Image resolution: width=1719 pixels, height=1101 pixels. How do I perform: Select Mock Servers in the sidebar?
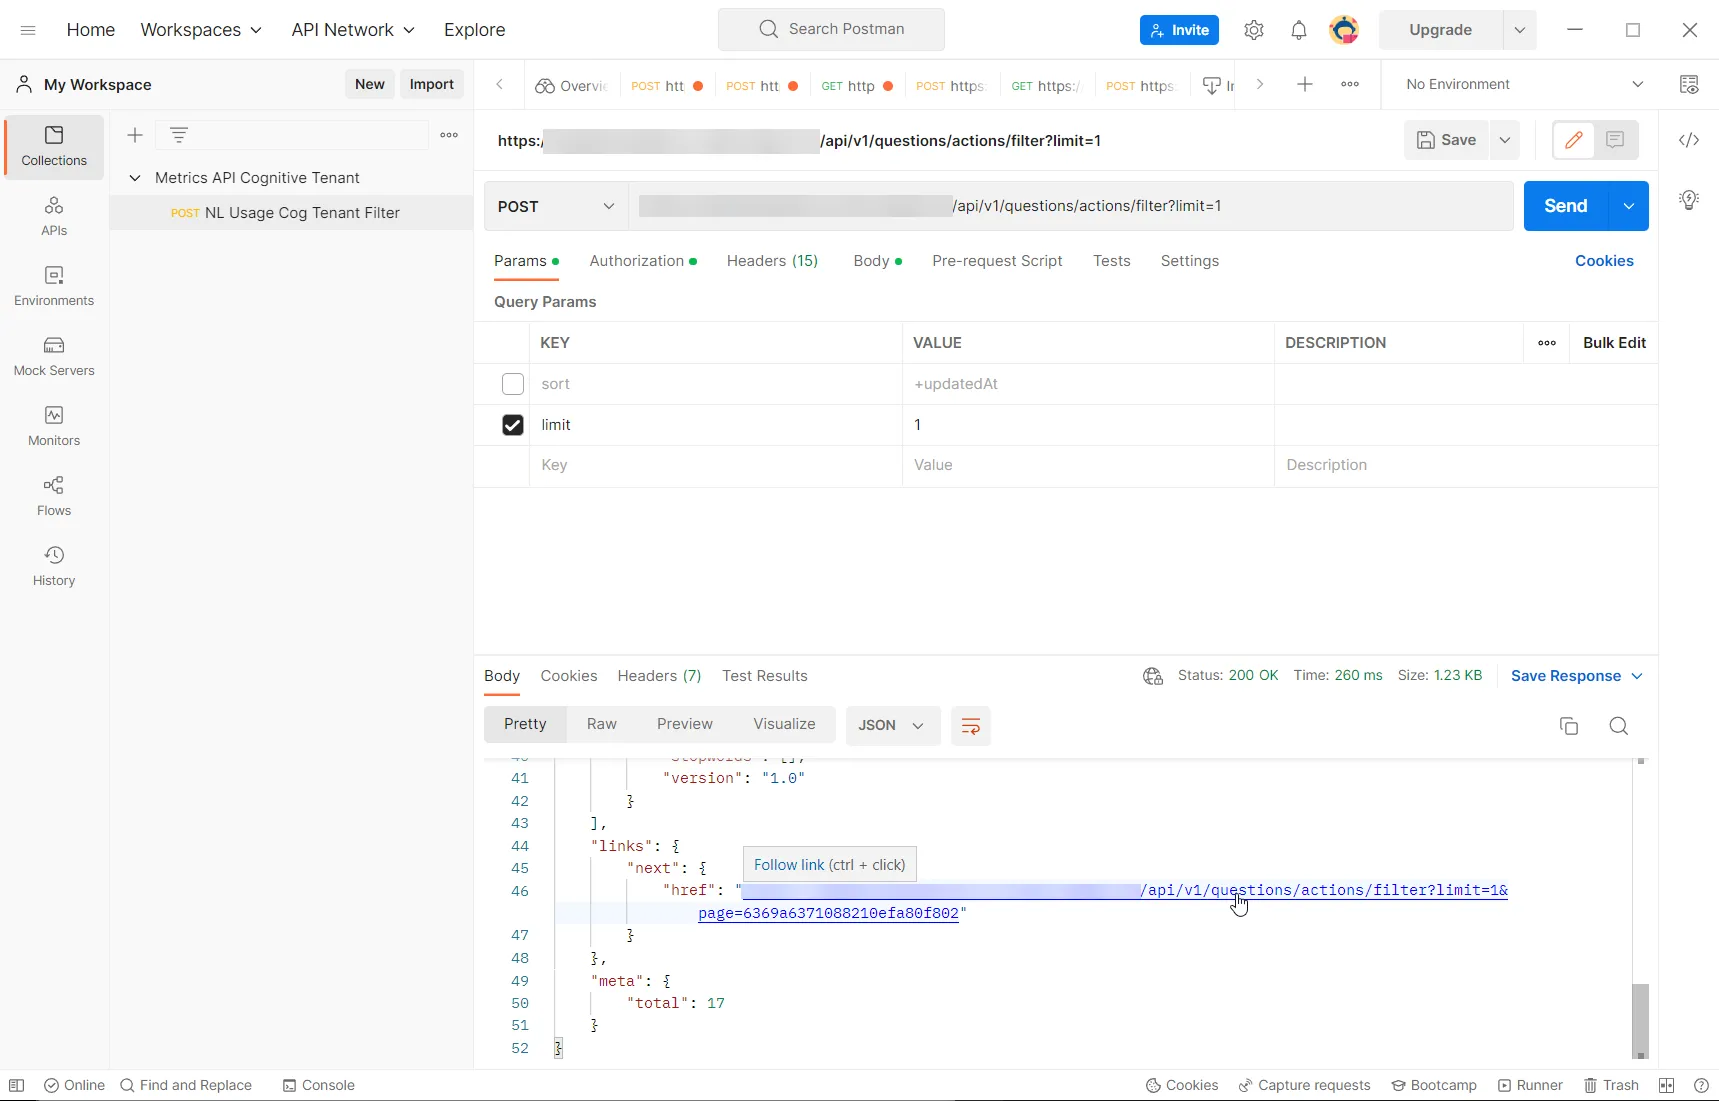tap(53, 356)
